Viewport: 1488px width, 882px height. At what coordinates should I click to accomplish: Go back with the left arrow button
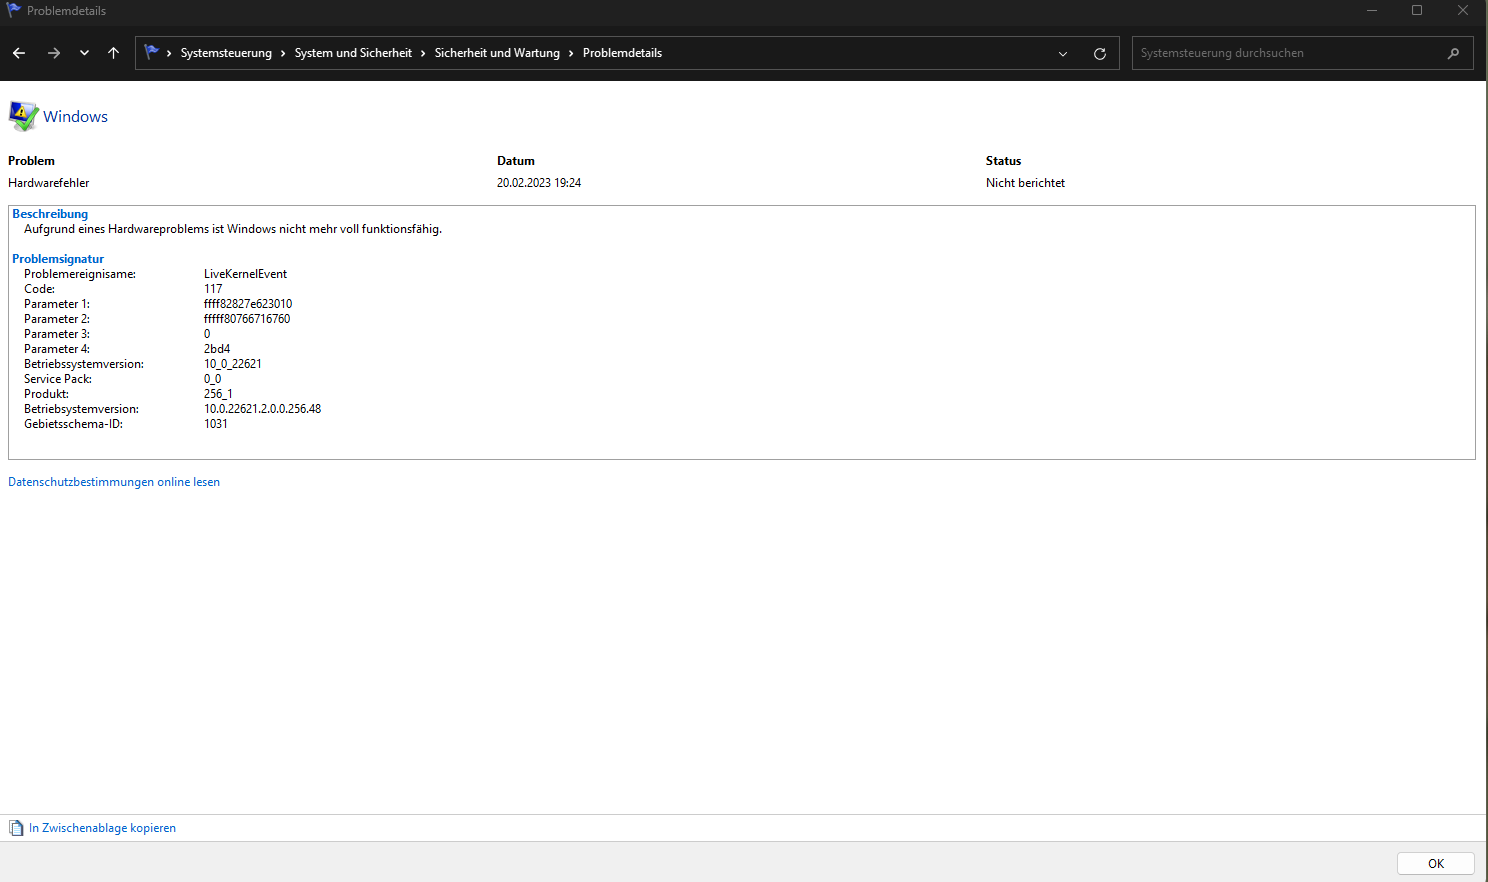point(19,53)
